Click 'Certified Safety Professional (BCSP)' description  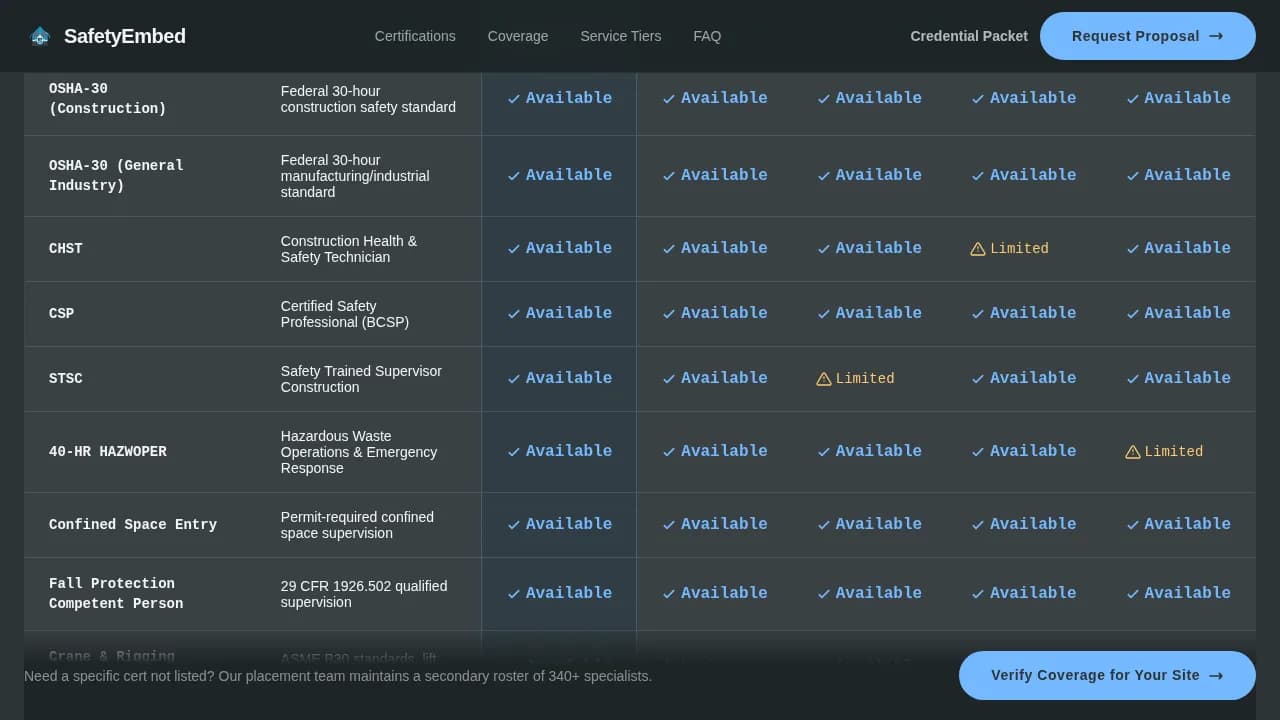(x=345, y=314)
